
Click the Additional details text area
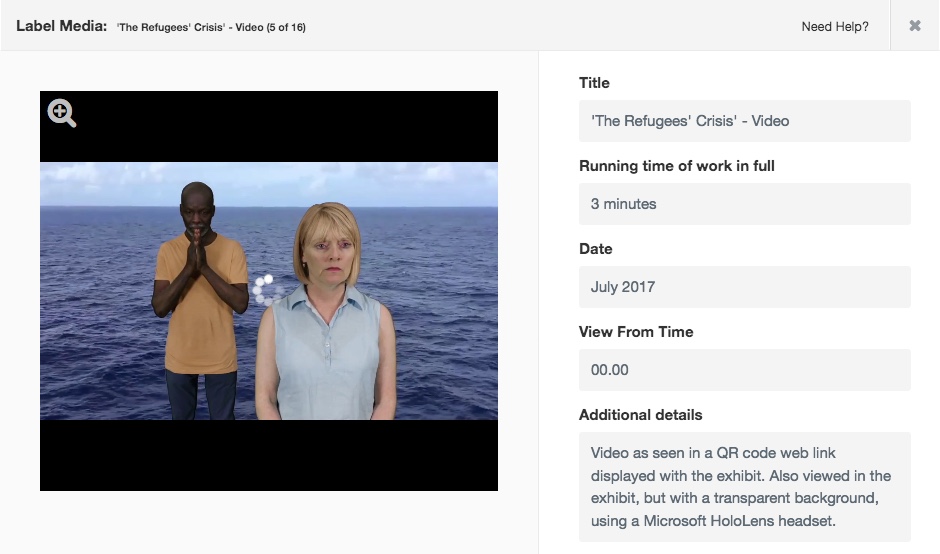pos(744,486)
